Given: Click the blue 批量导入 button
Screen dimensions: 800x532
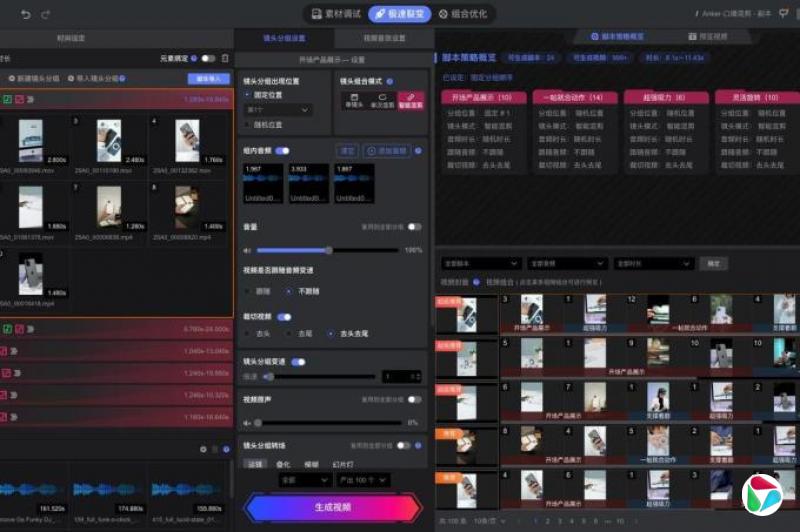Looking at the screenshot, I should [207, 78].
